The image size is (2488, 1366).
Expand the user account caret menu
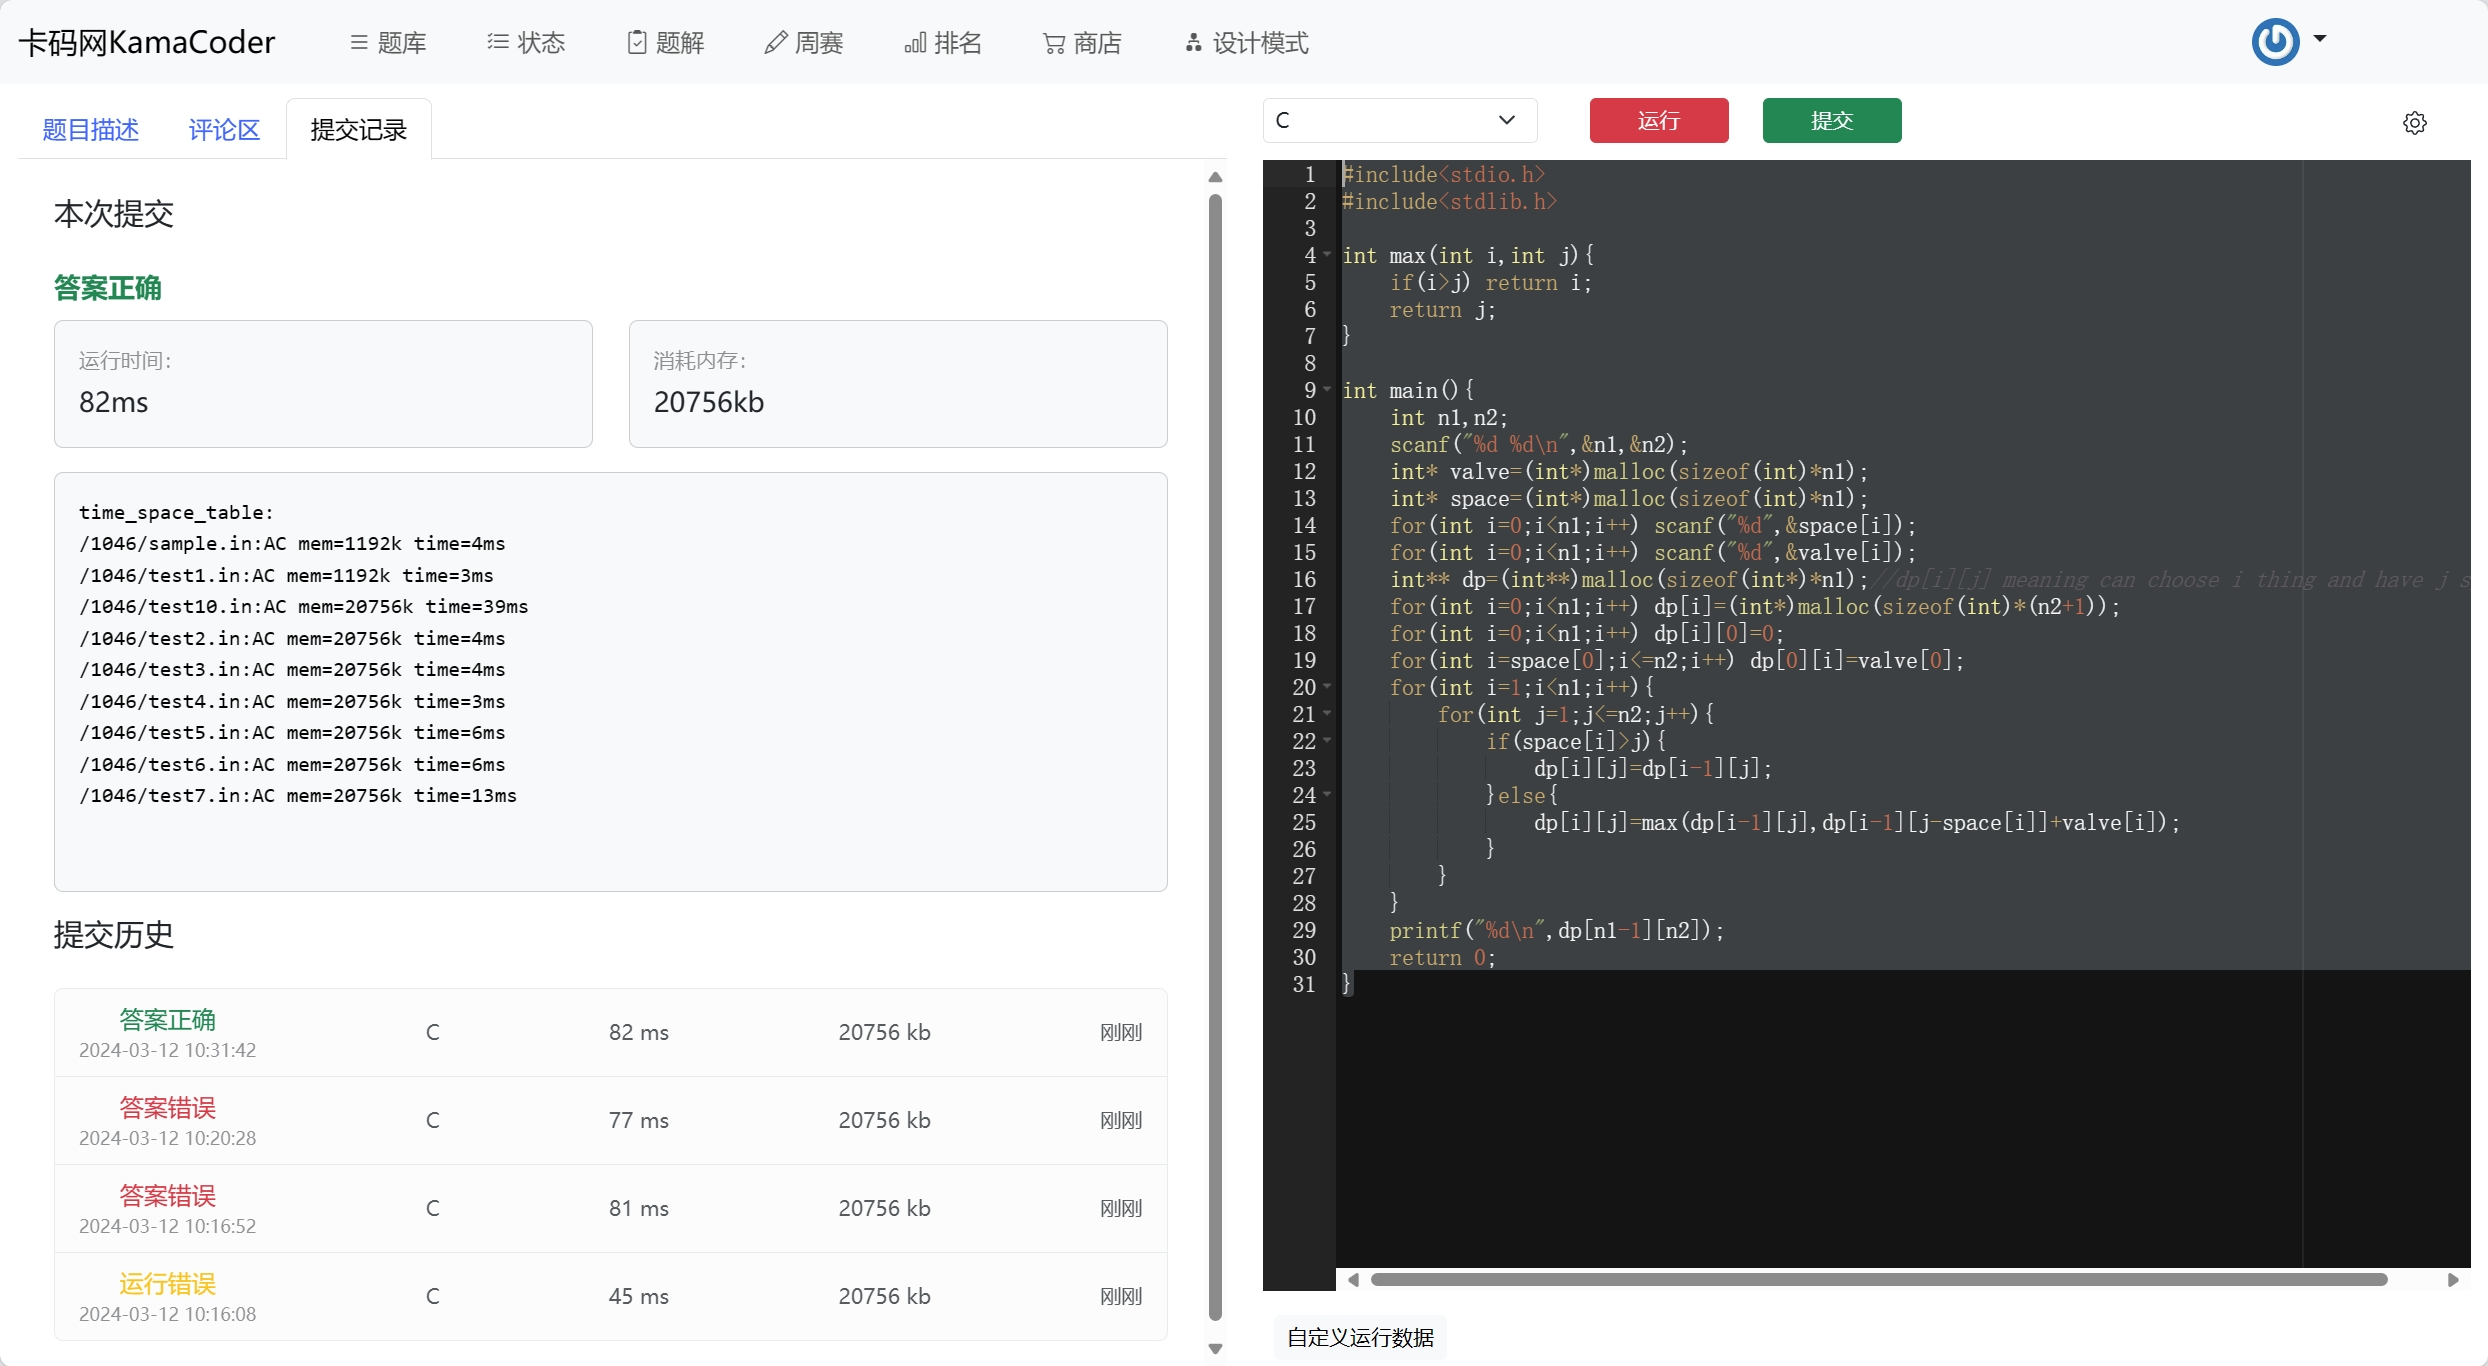[2320, 39]
